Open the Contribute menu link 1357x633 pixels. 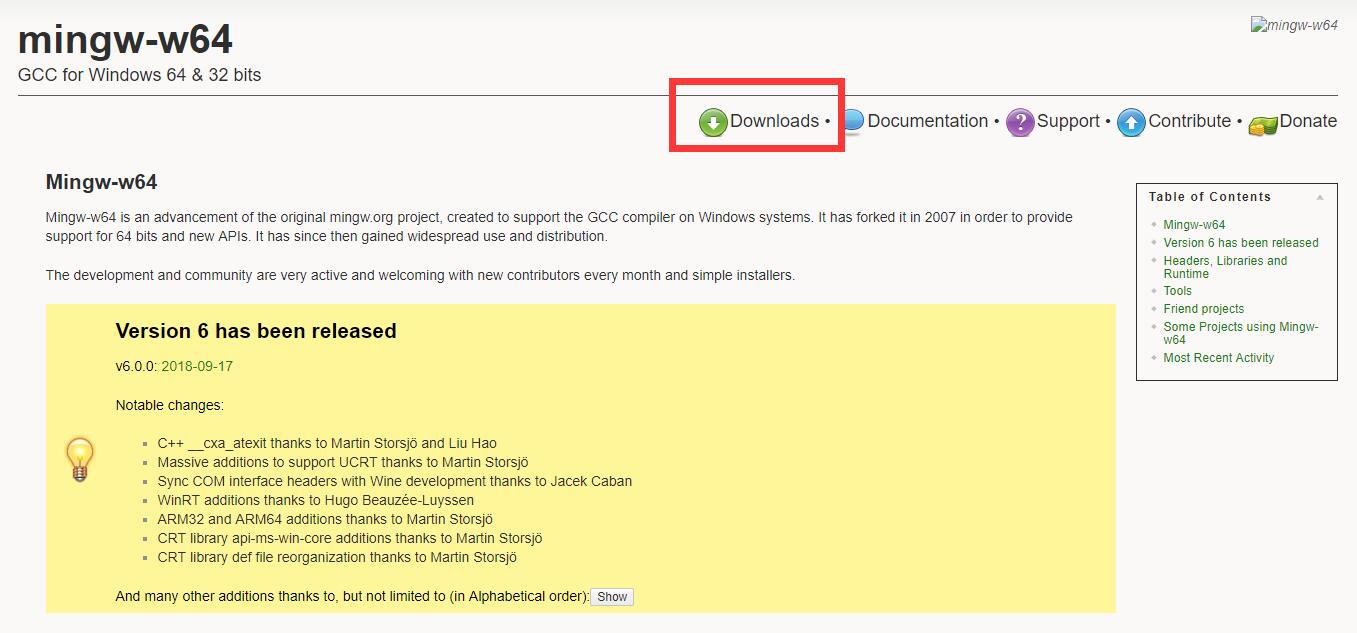click(1189, 121)
